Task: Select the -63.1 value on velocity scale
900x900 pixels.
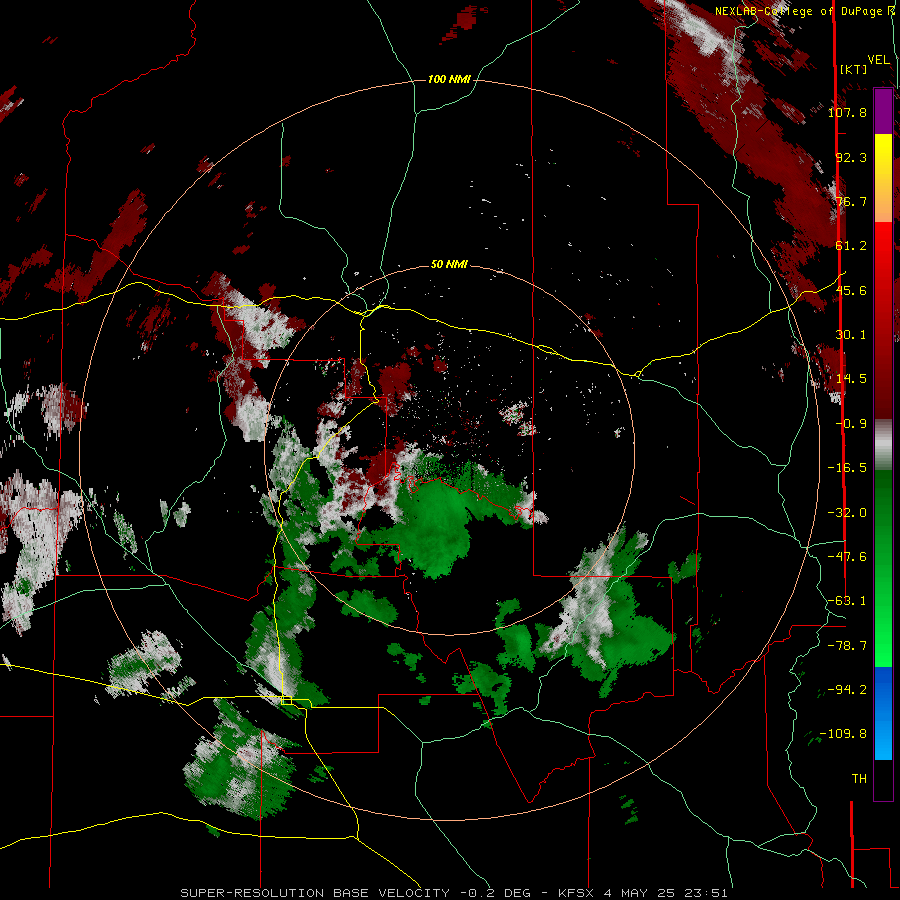Action: (847, 601)
